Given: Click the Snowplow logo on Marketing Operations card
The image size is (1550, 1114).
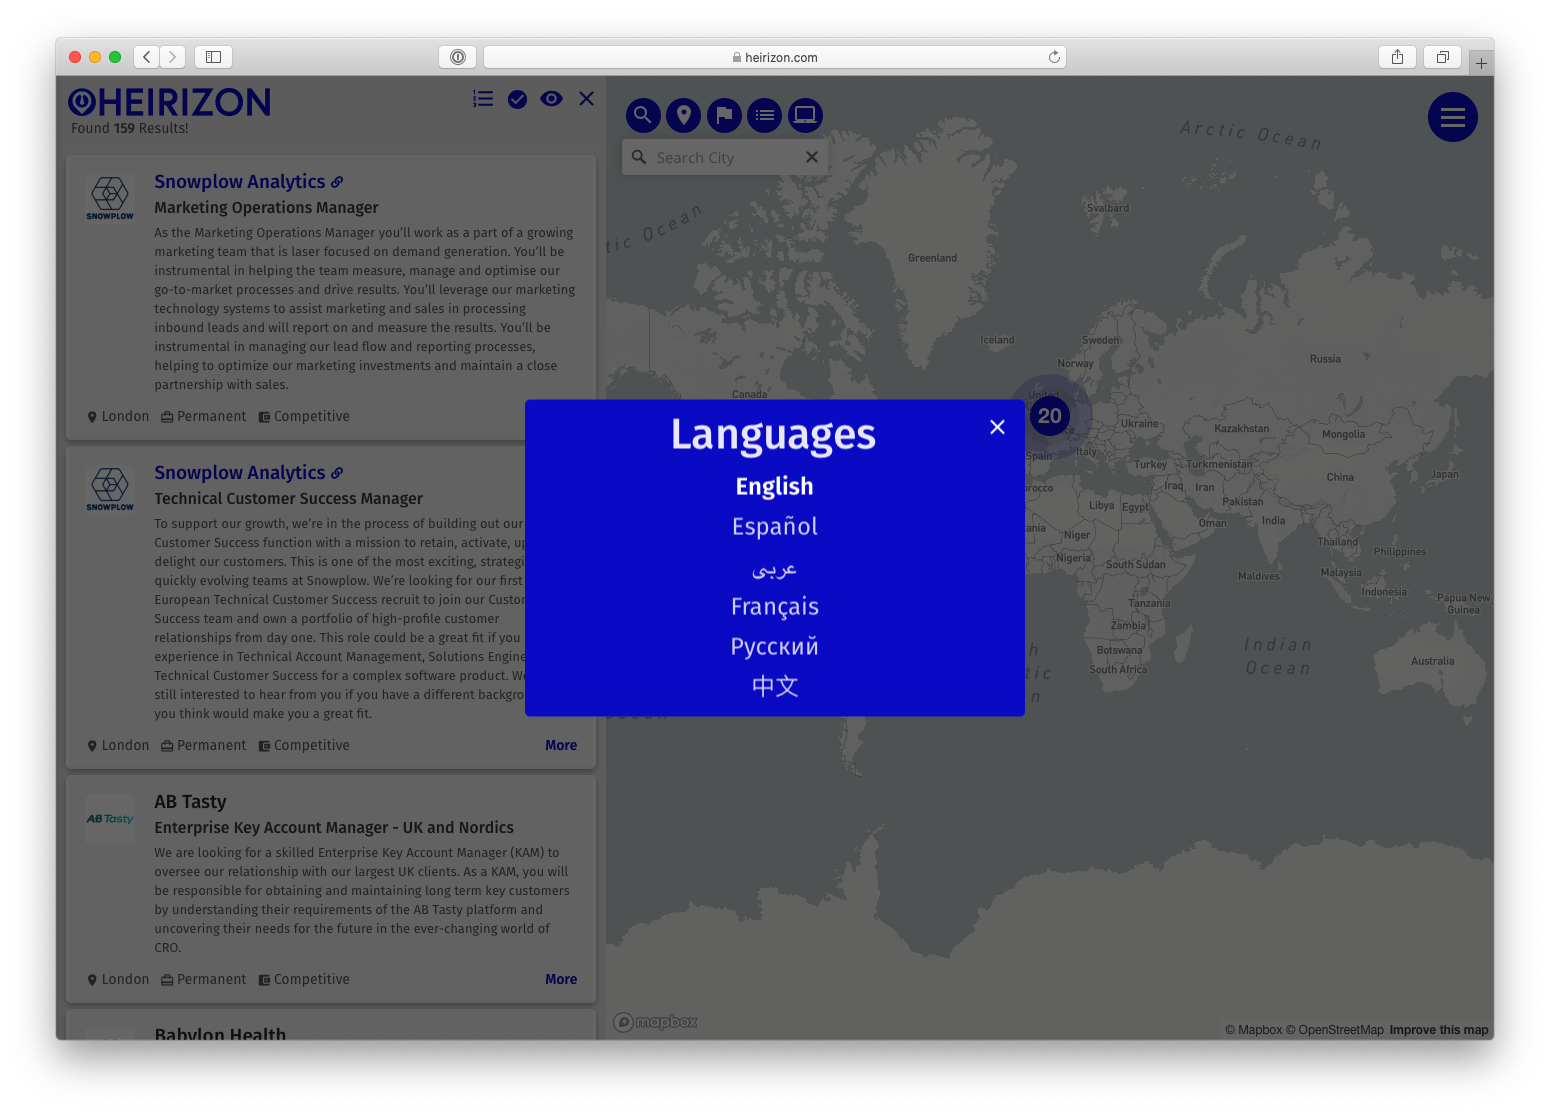Looking at the screenshot, I should [110, 198].
